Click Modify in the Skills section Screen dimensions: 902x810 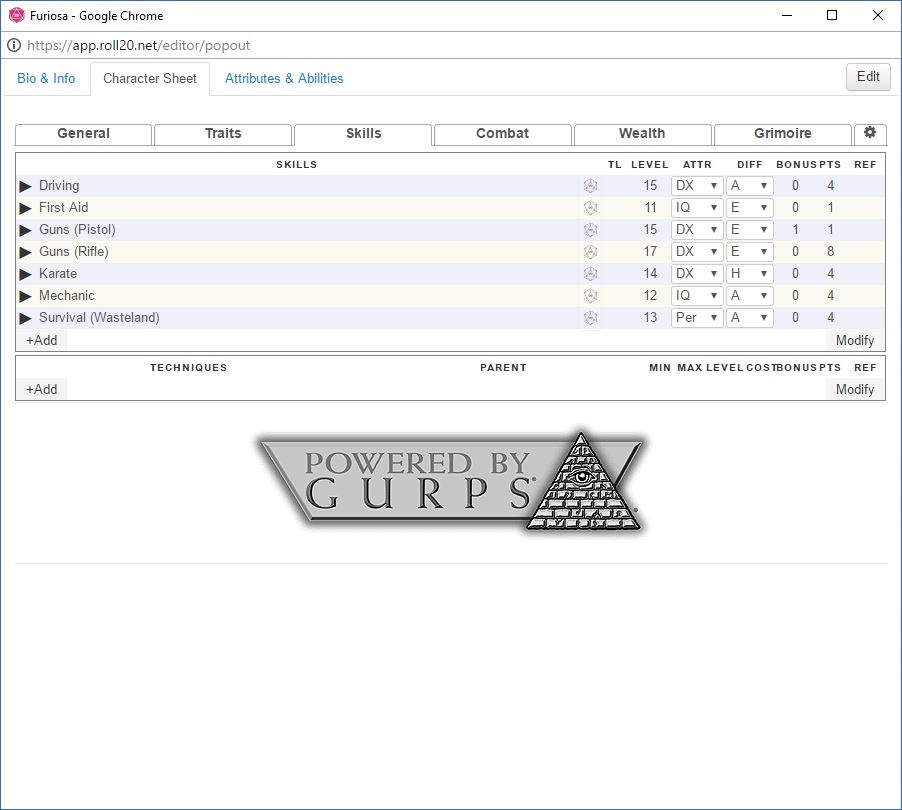(x=855, y=341)
